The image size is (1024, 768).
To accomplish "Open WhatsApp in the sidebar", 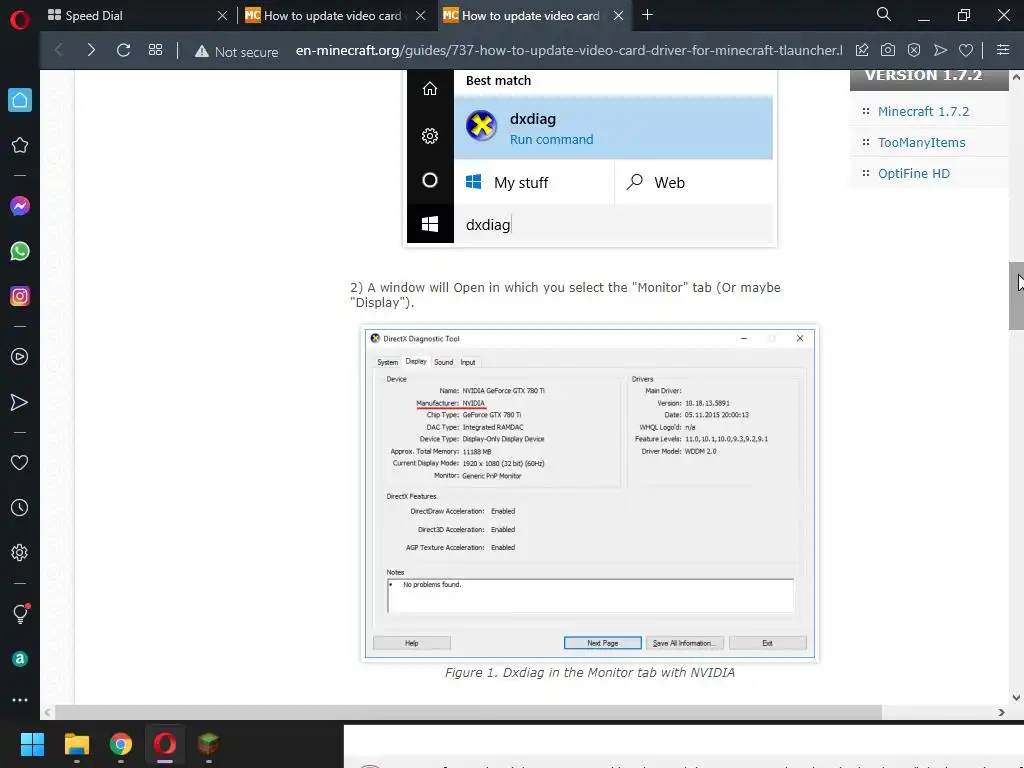I will coord(20,251).
